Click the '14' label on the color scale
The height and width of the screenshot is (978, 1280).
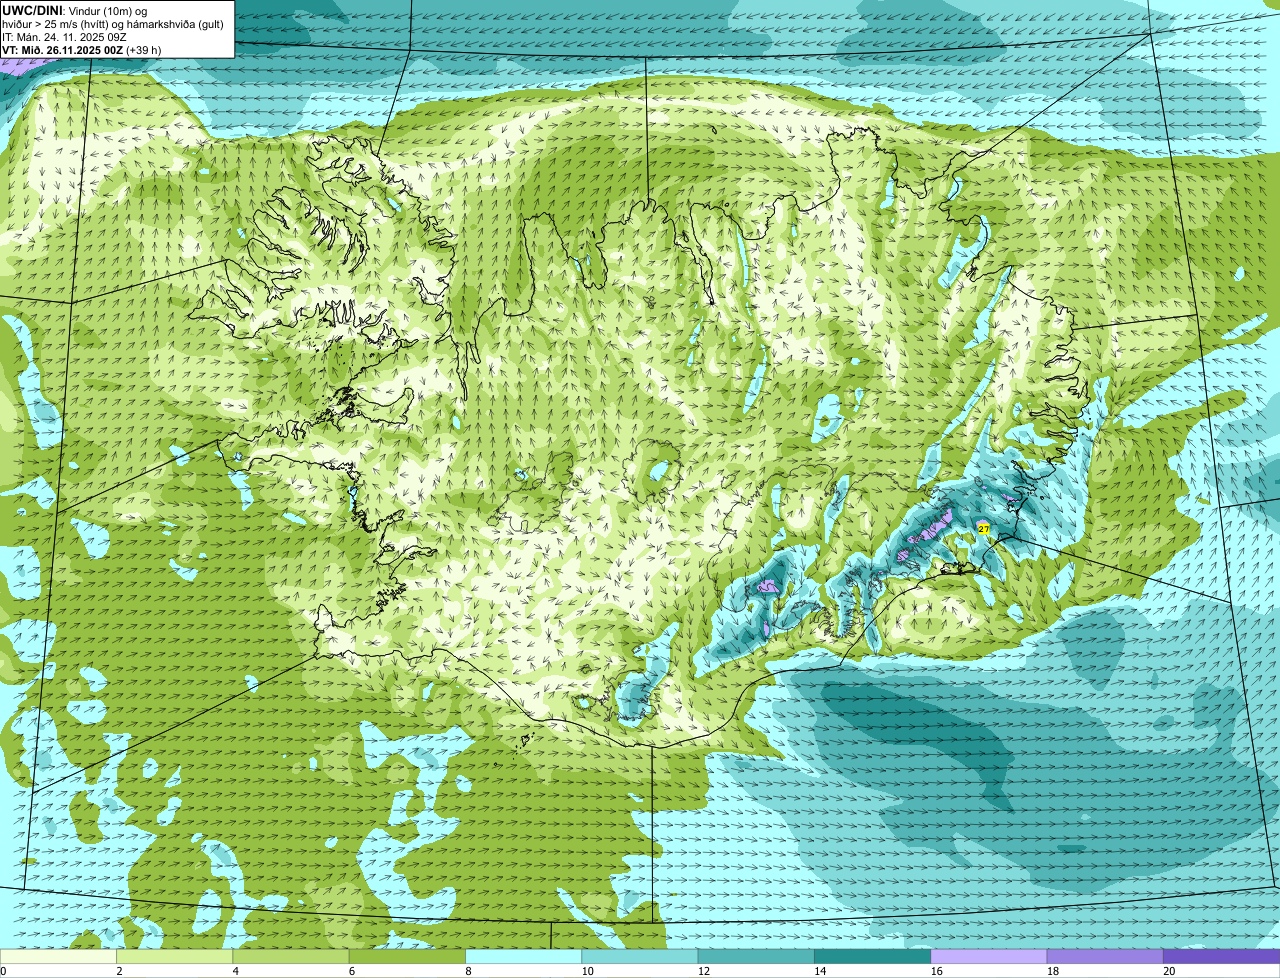(x=819, y=971)
